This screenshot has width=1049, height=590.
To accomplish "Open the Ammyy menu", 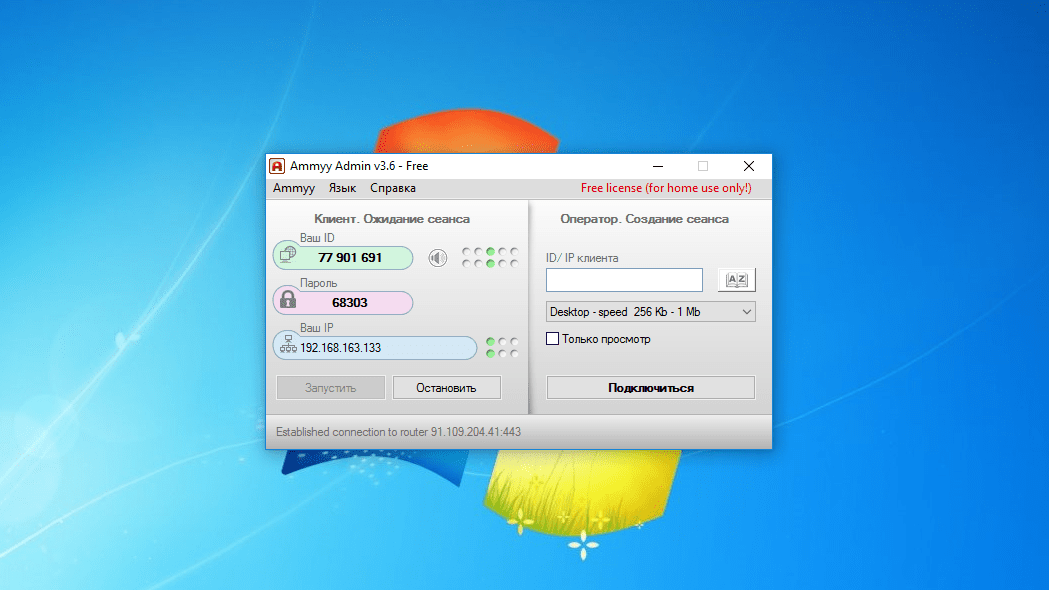I will (294, 188).
